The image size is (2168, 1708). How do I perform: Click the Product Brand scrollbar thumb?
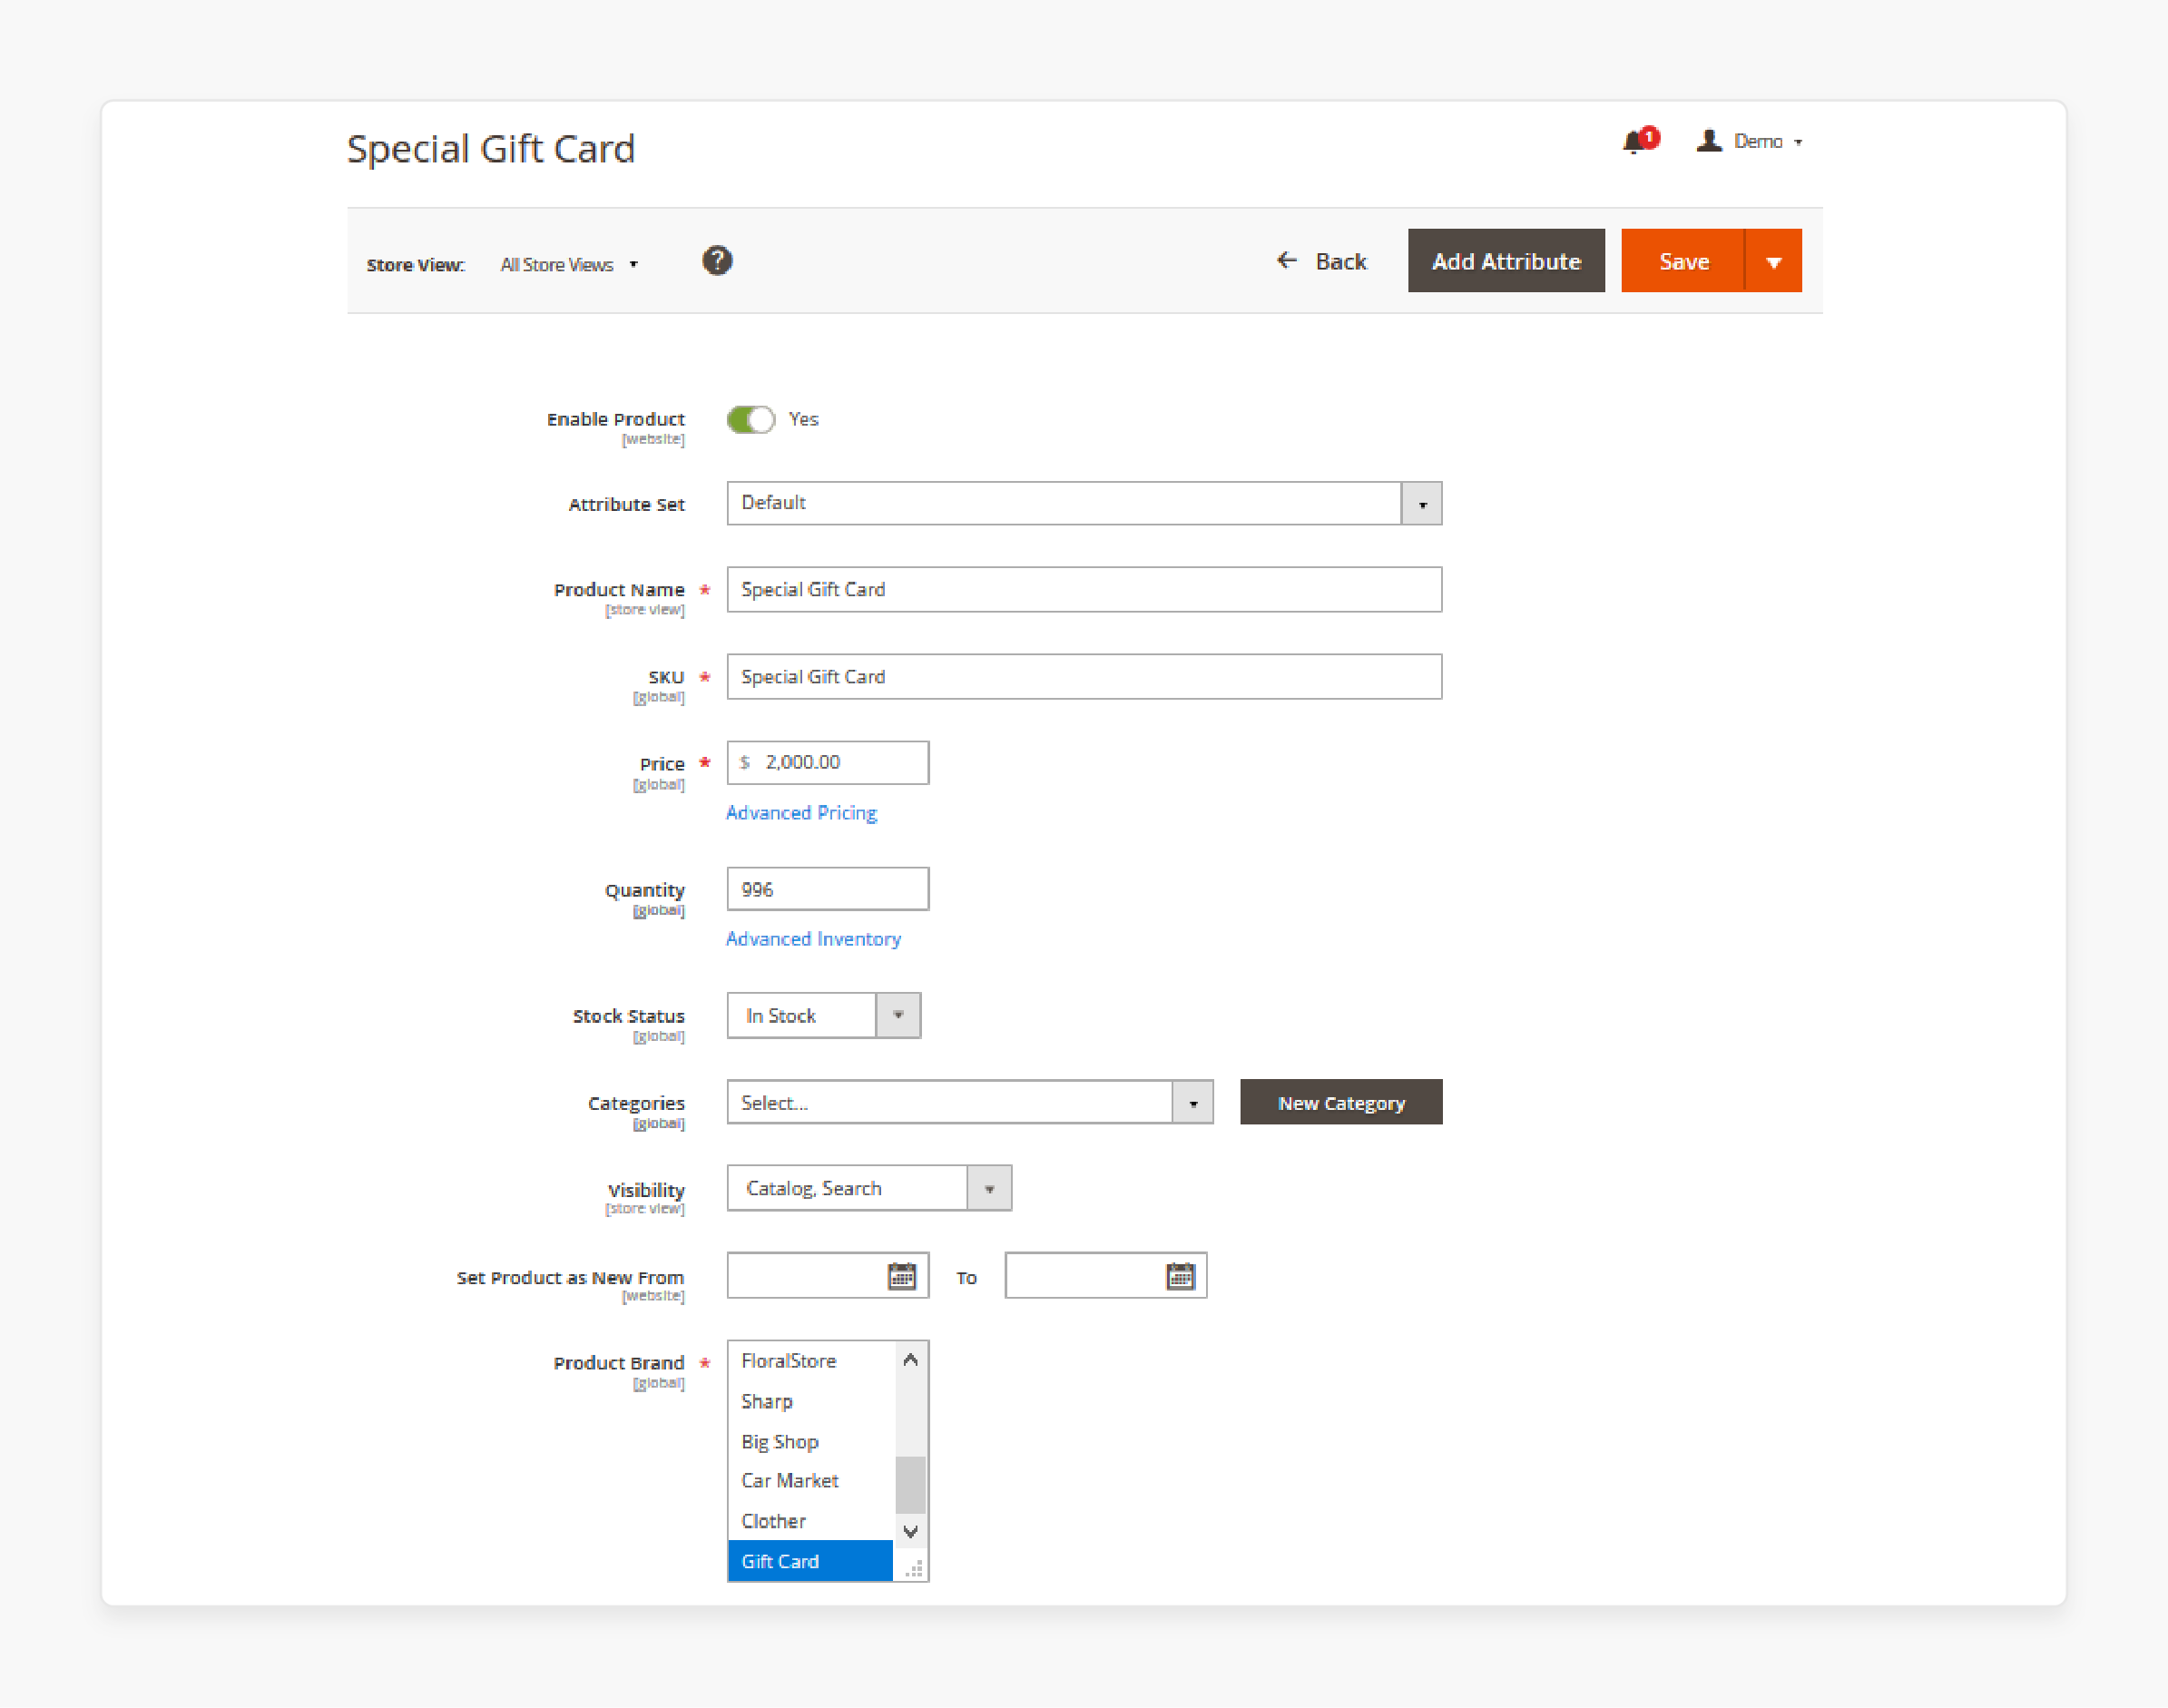pos(910,1486)
